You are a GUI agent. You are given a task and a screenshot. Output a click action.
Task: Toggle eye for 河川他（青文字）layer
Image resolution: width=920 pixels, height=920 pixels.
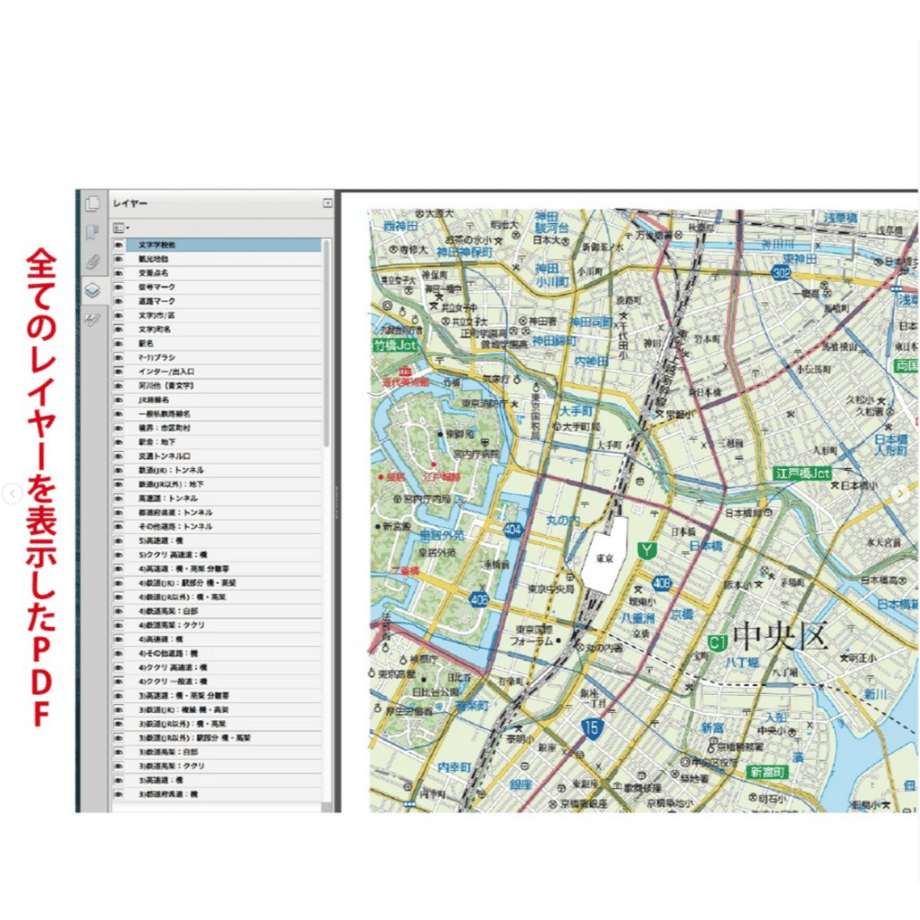[x=119, y=385]
